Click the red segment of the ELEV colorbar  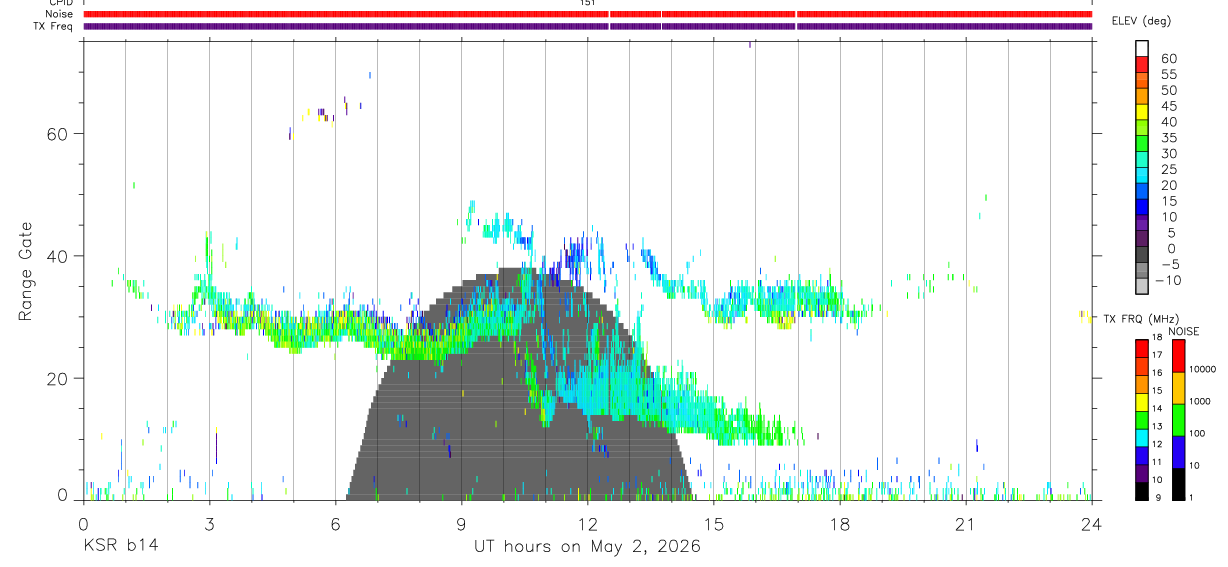pos(1142,62)
